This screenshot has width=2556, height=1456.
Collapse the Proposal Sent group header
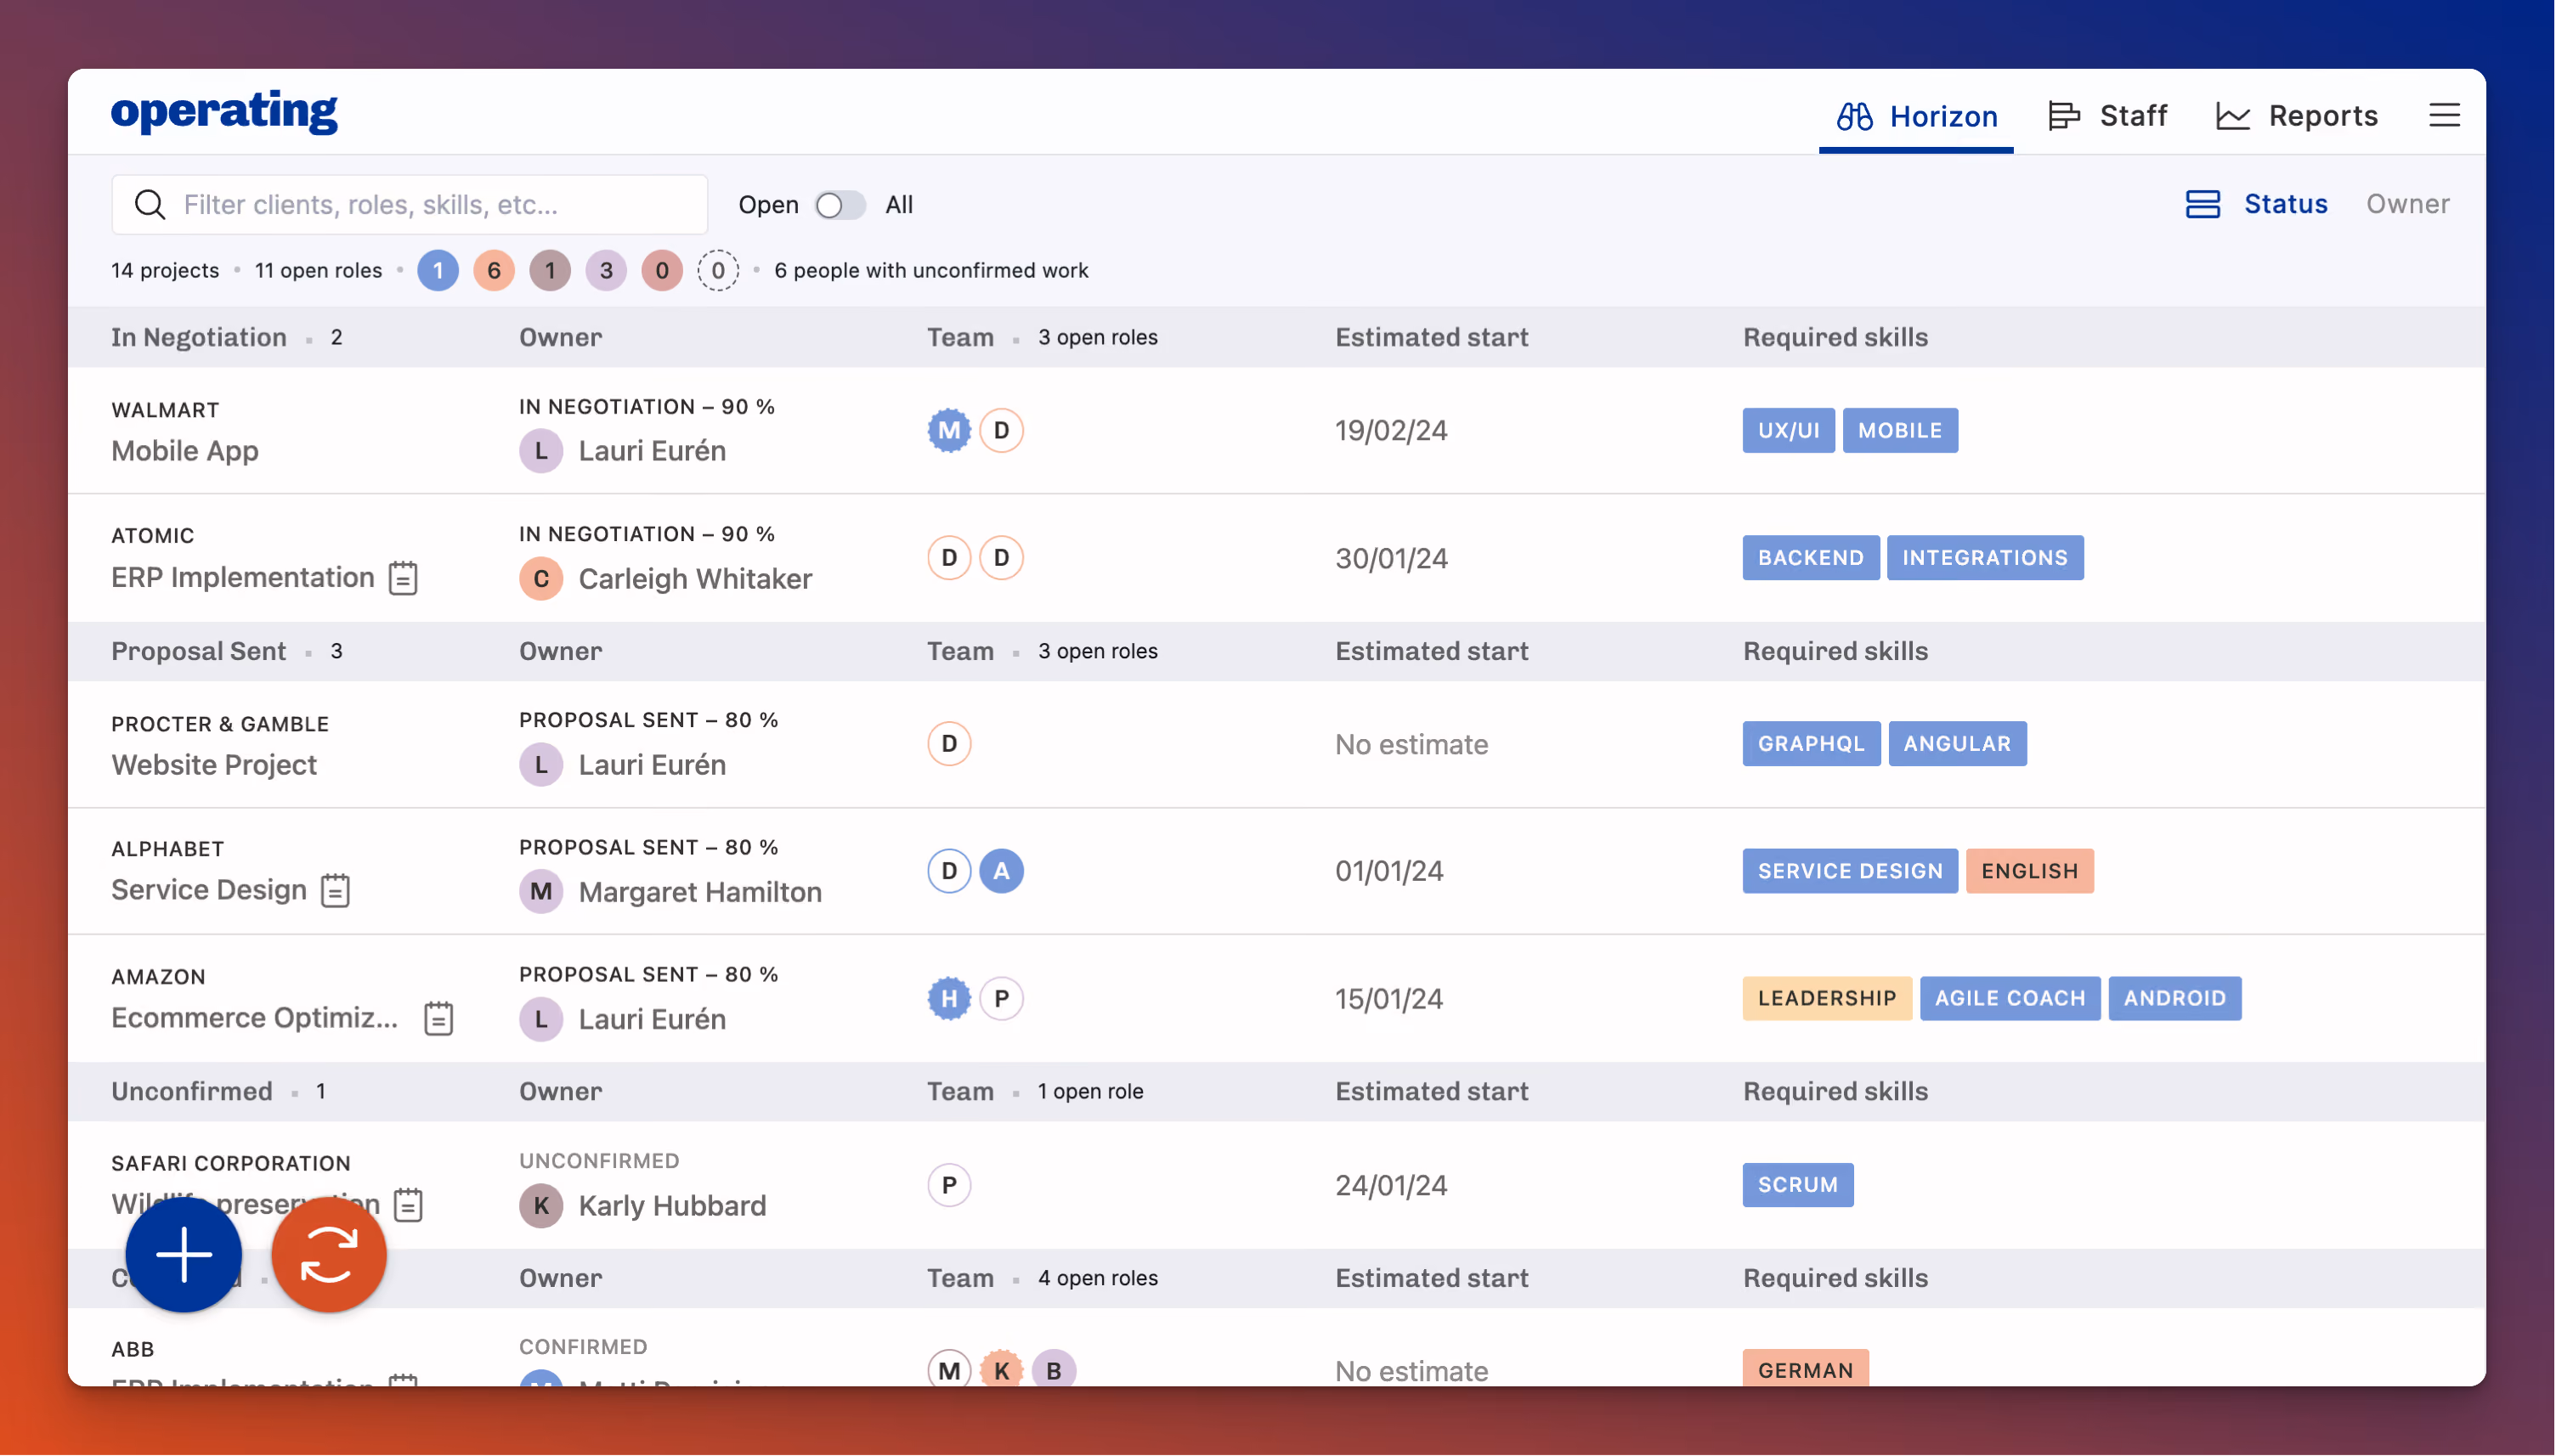click(199, 651)
